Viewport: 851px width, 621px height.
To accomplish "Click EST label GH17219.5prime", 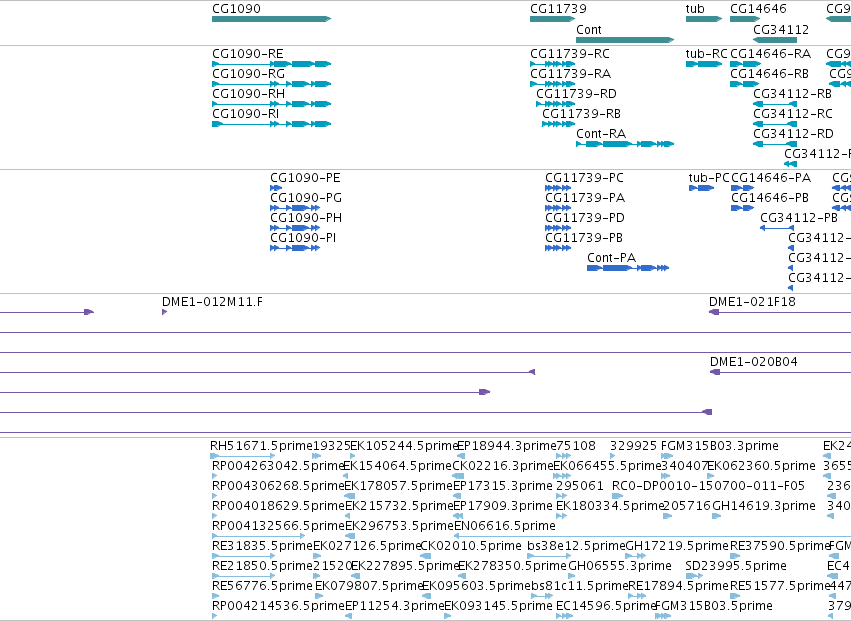I will pyautogui.click(x=677, y=546).
